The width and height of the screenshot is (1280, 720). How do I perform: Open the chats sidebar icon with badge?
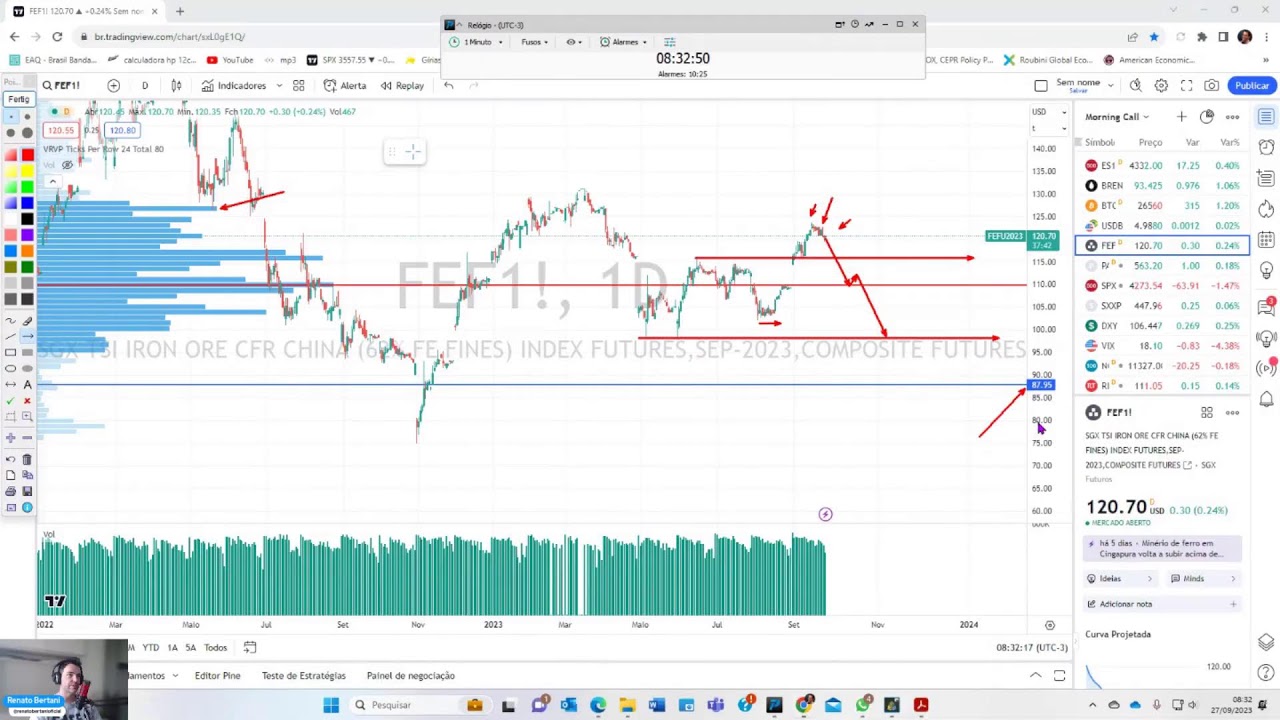[1266, 306]
